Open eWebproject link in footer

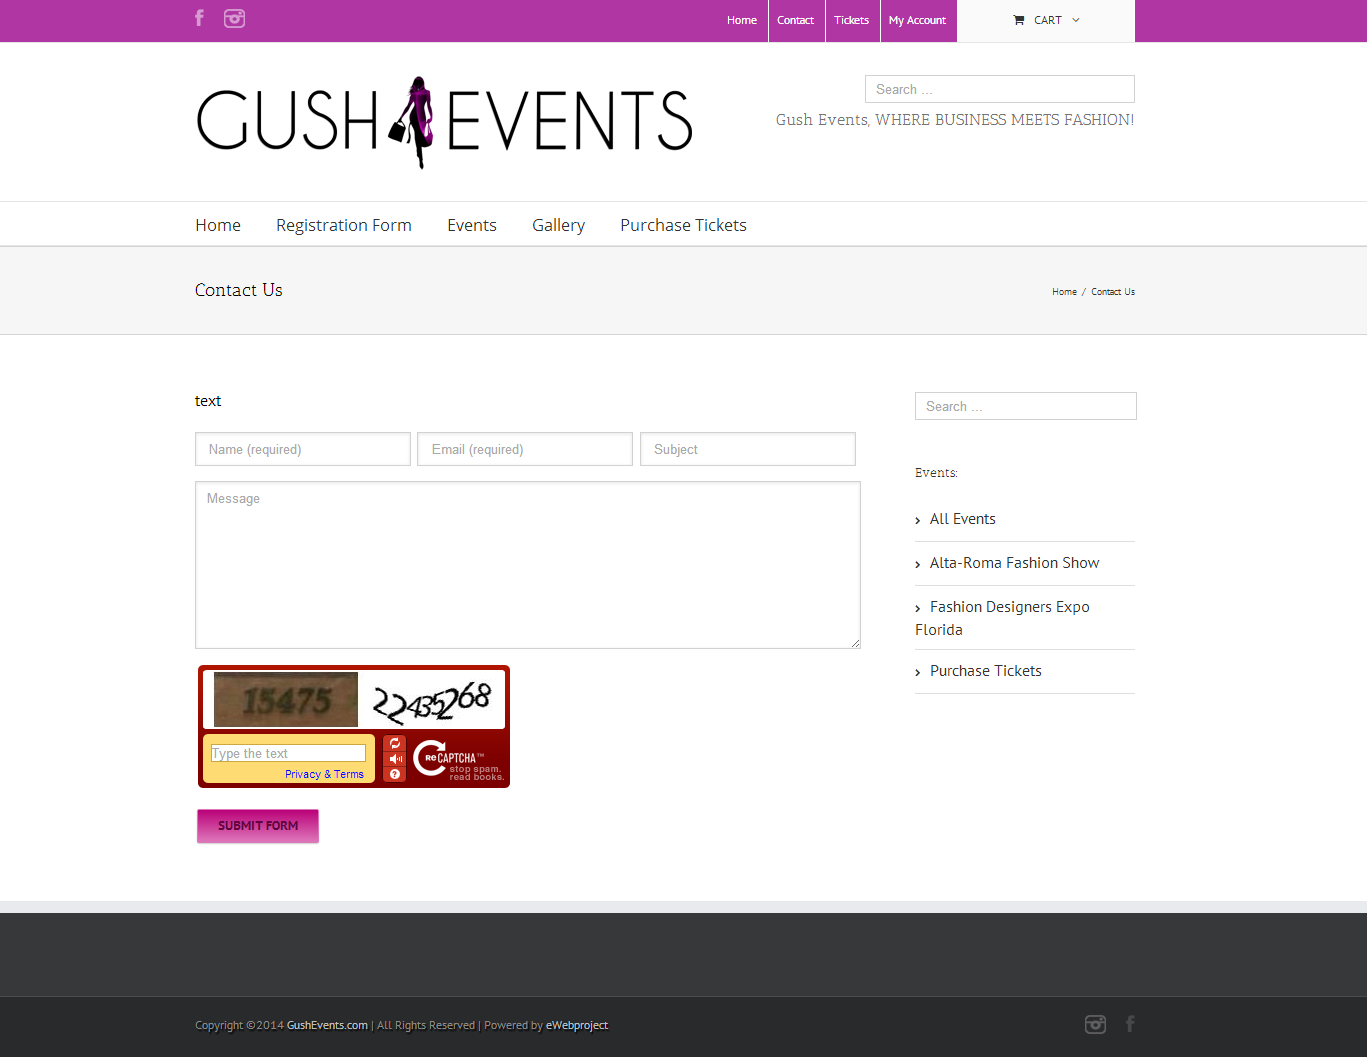coord(577,1025)
